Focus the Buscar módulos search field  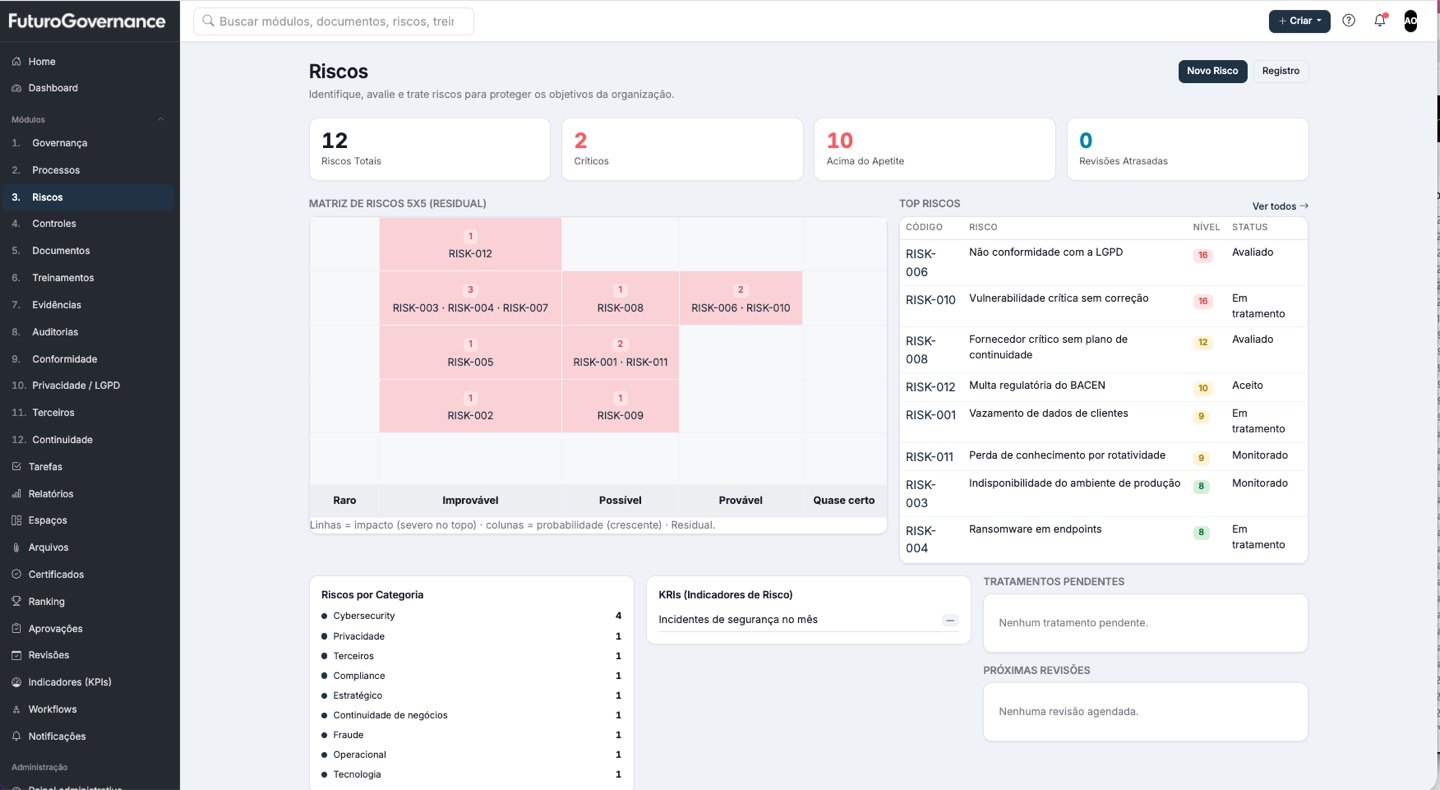point(333,21)
